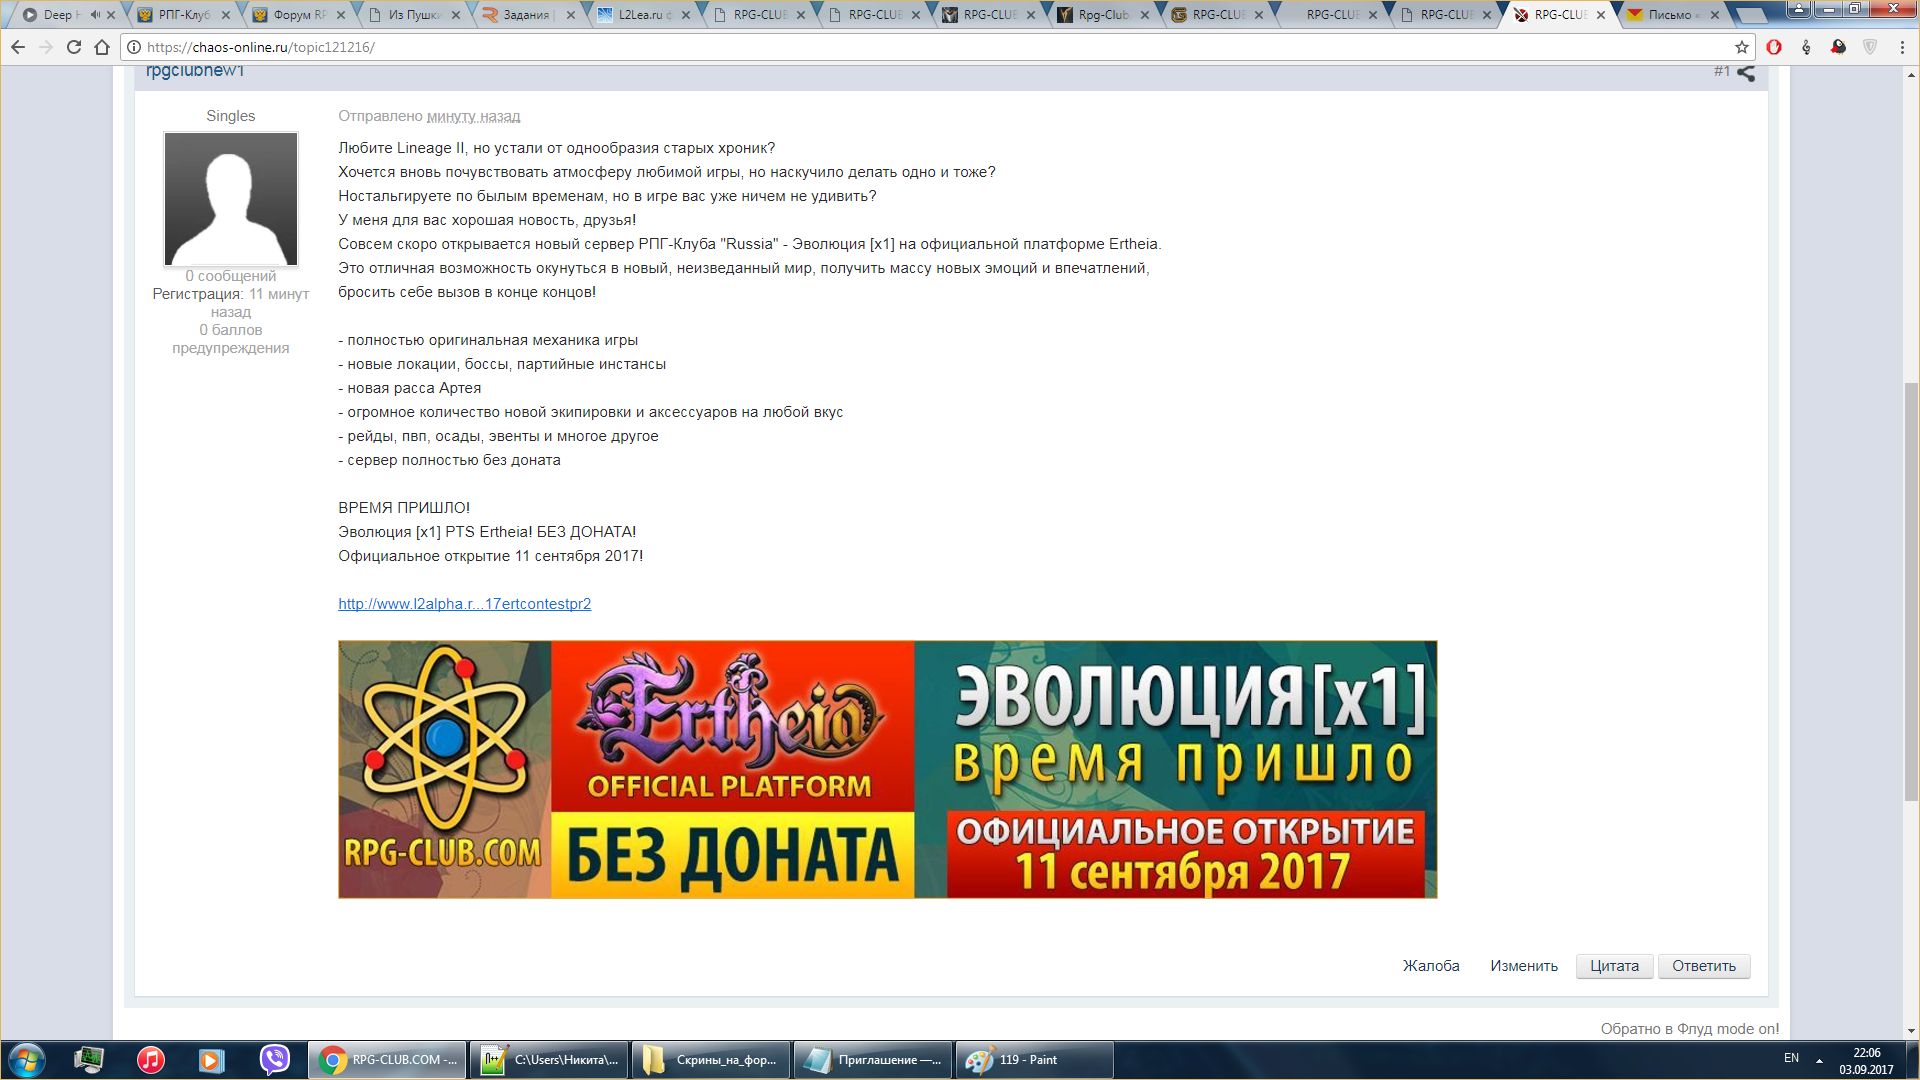Screen dimensions: 1920x1080
Task: Reload the current page
Action: [74, 47]
